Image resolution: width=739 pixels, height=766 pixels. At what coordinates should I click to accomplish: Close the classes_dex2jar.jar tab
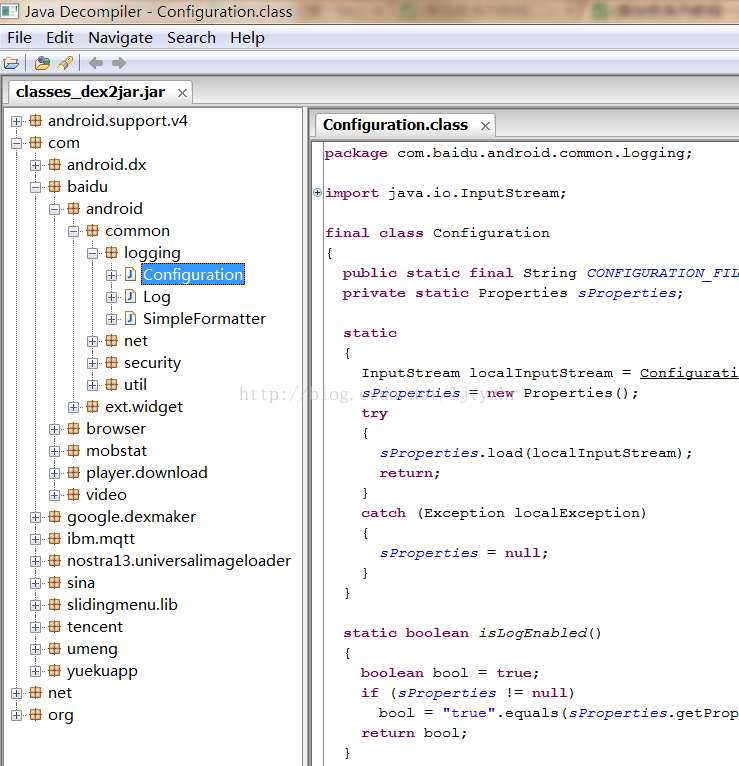[182, 93]
